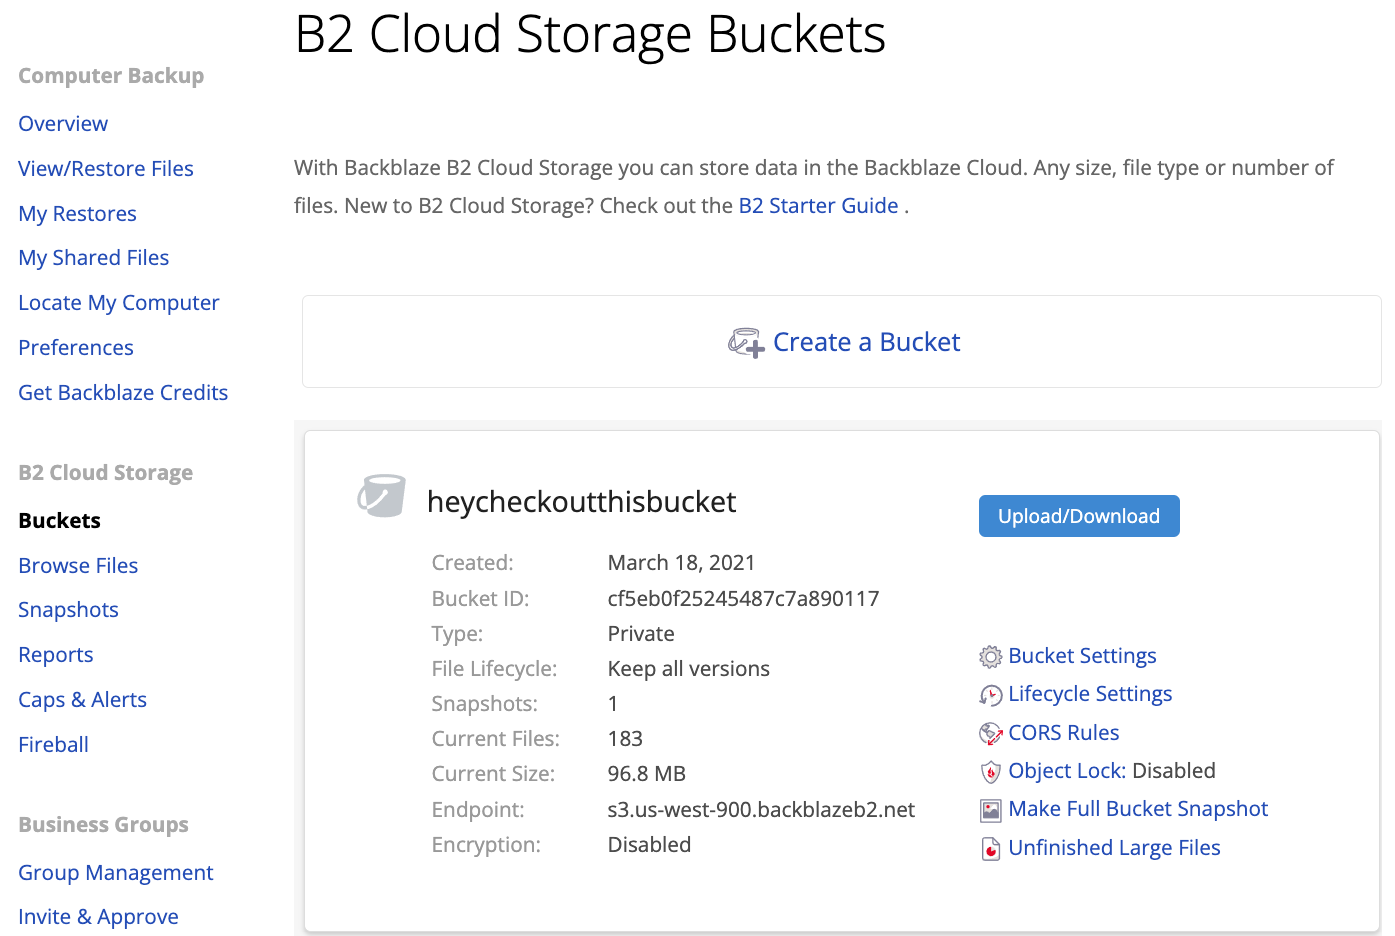
Task: Click the picture icon for Bucket Snapshot
Action: [990, 810]
